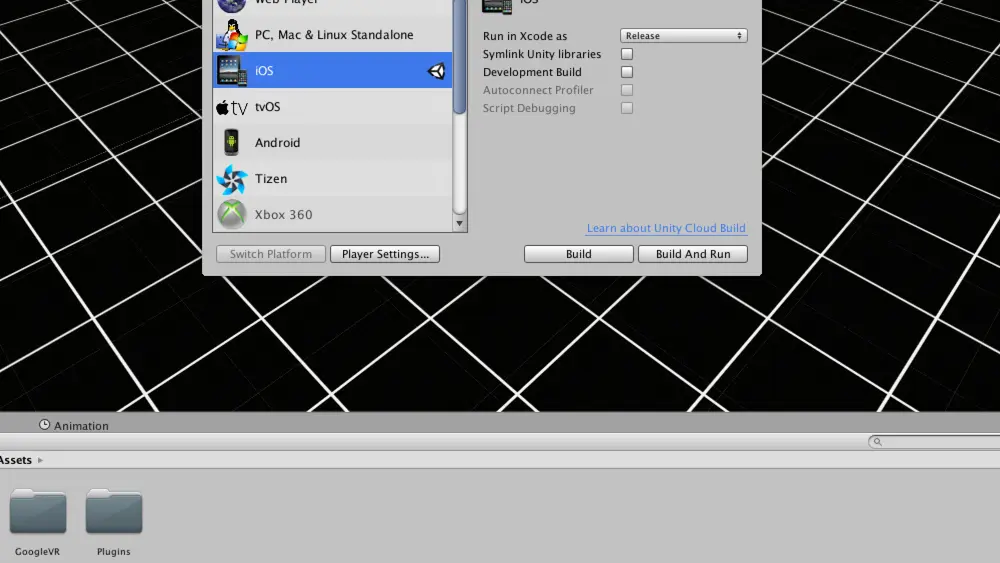Click platform list scroll down arrow
The image size is (1000, 563).
coord(459,223)
